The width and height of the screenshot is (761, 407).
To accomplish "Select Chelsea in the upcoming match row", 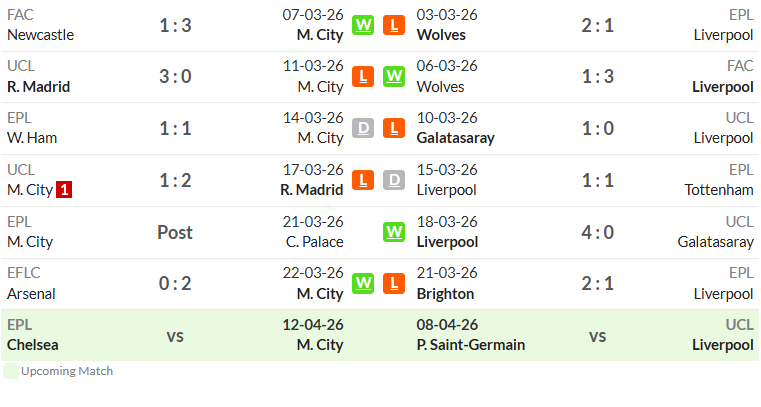I will (x=33, y=345).
